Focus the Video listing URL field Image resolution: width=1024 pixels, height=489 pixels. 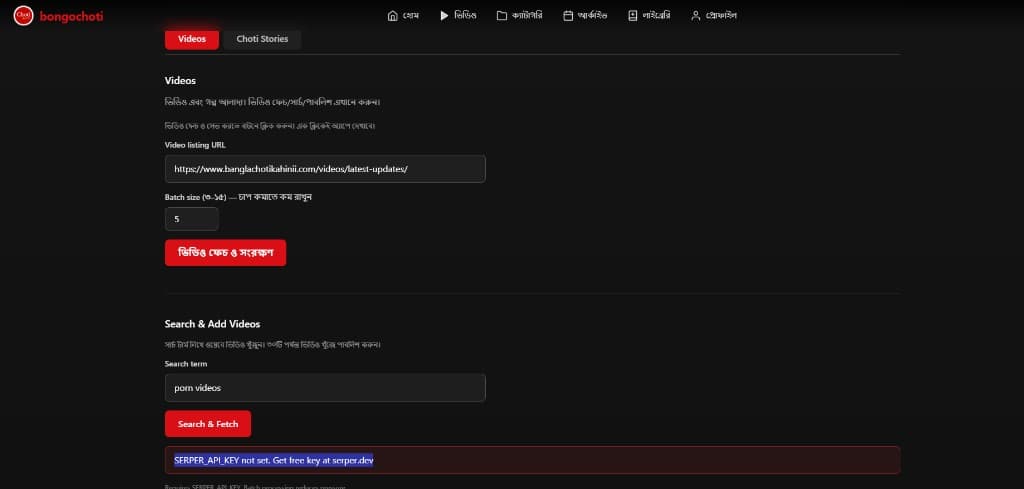tap(325, 169)
